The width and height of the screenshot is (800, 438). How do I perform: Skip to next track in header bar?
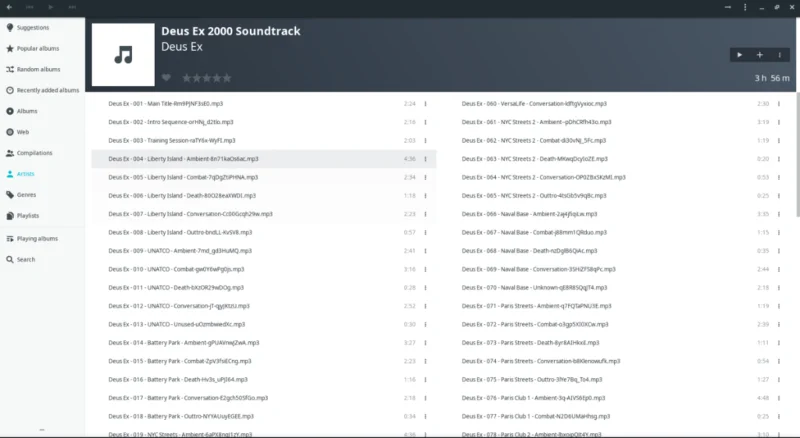pyautogui.click(x=72, y=7)
